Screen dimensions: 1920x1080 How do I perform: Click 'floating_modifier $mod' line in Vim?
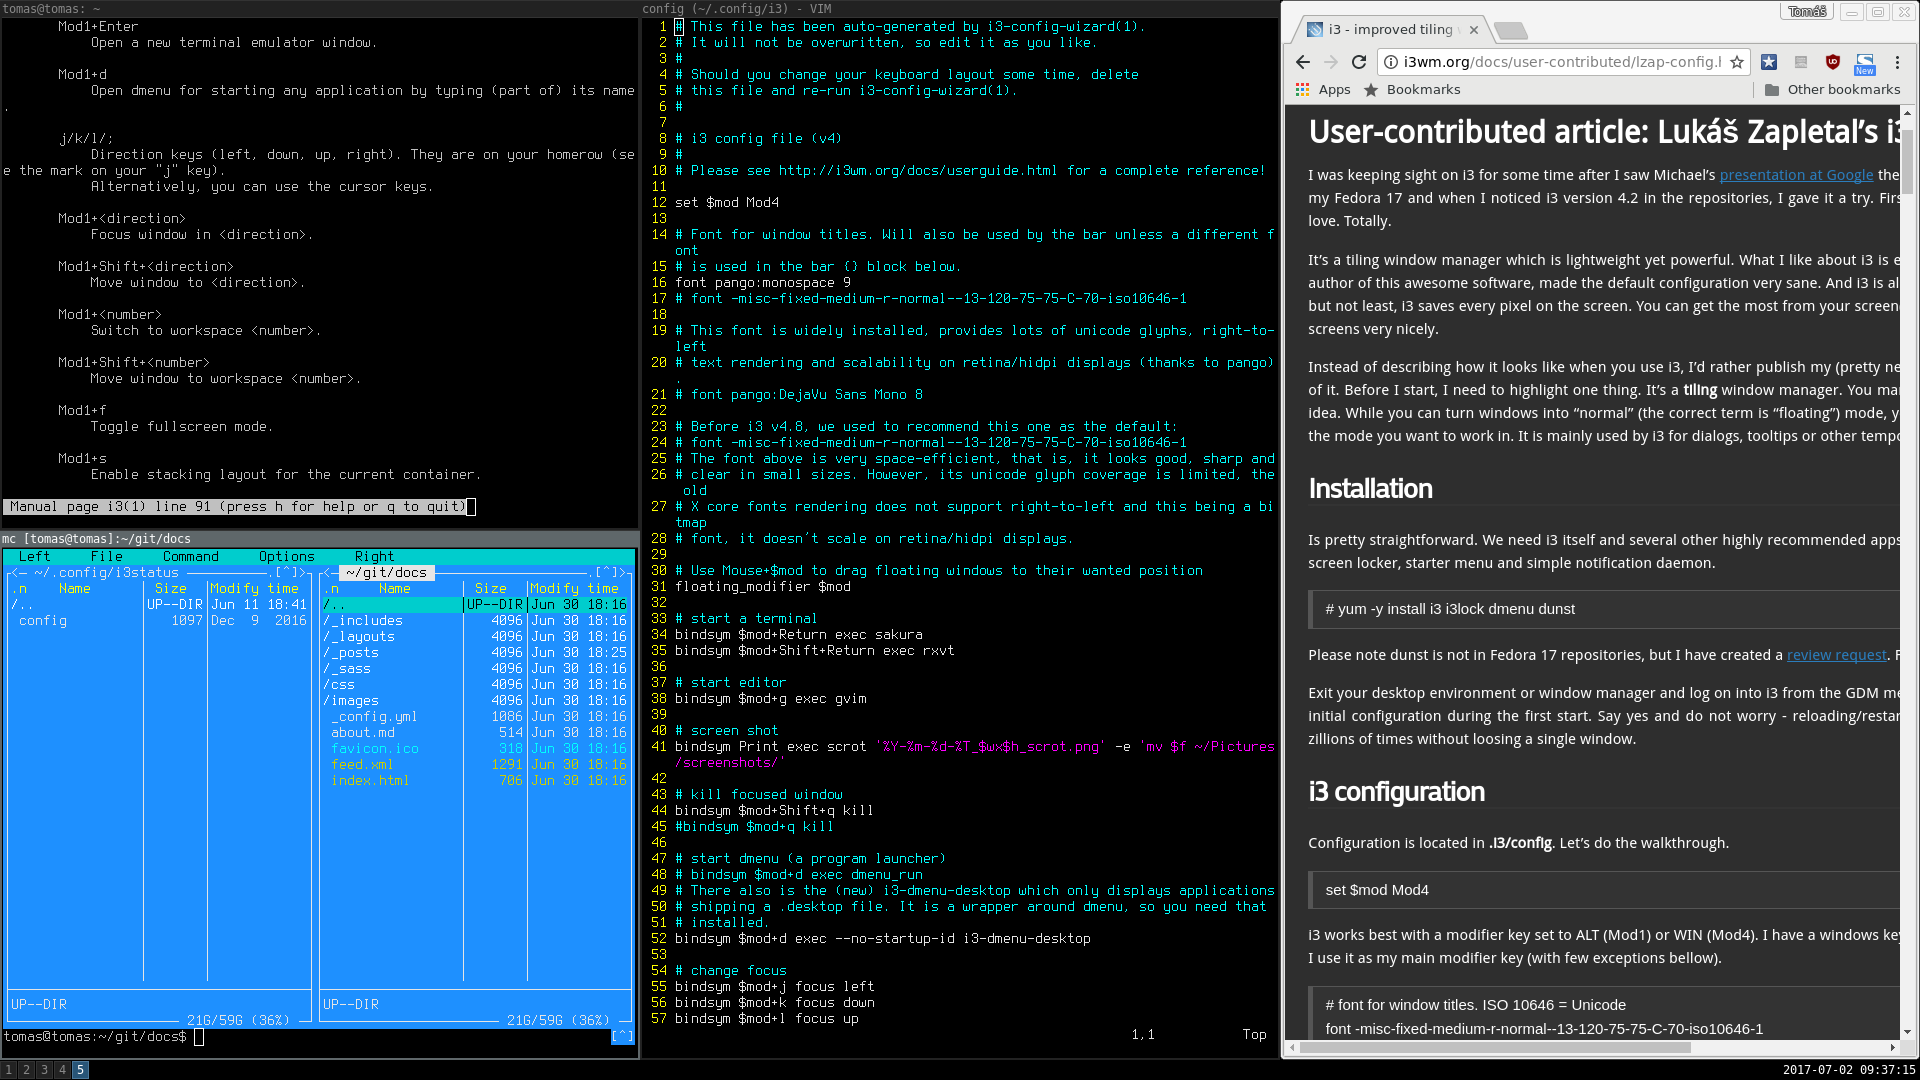[763, 587]
